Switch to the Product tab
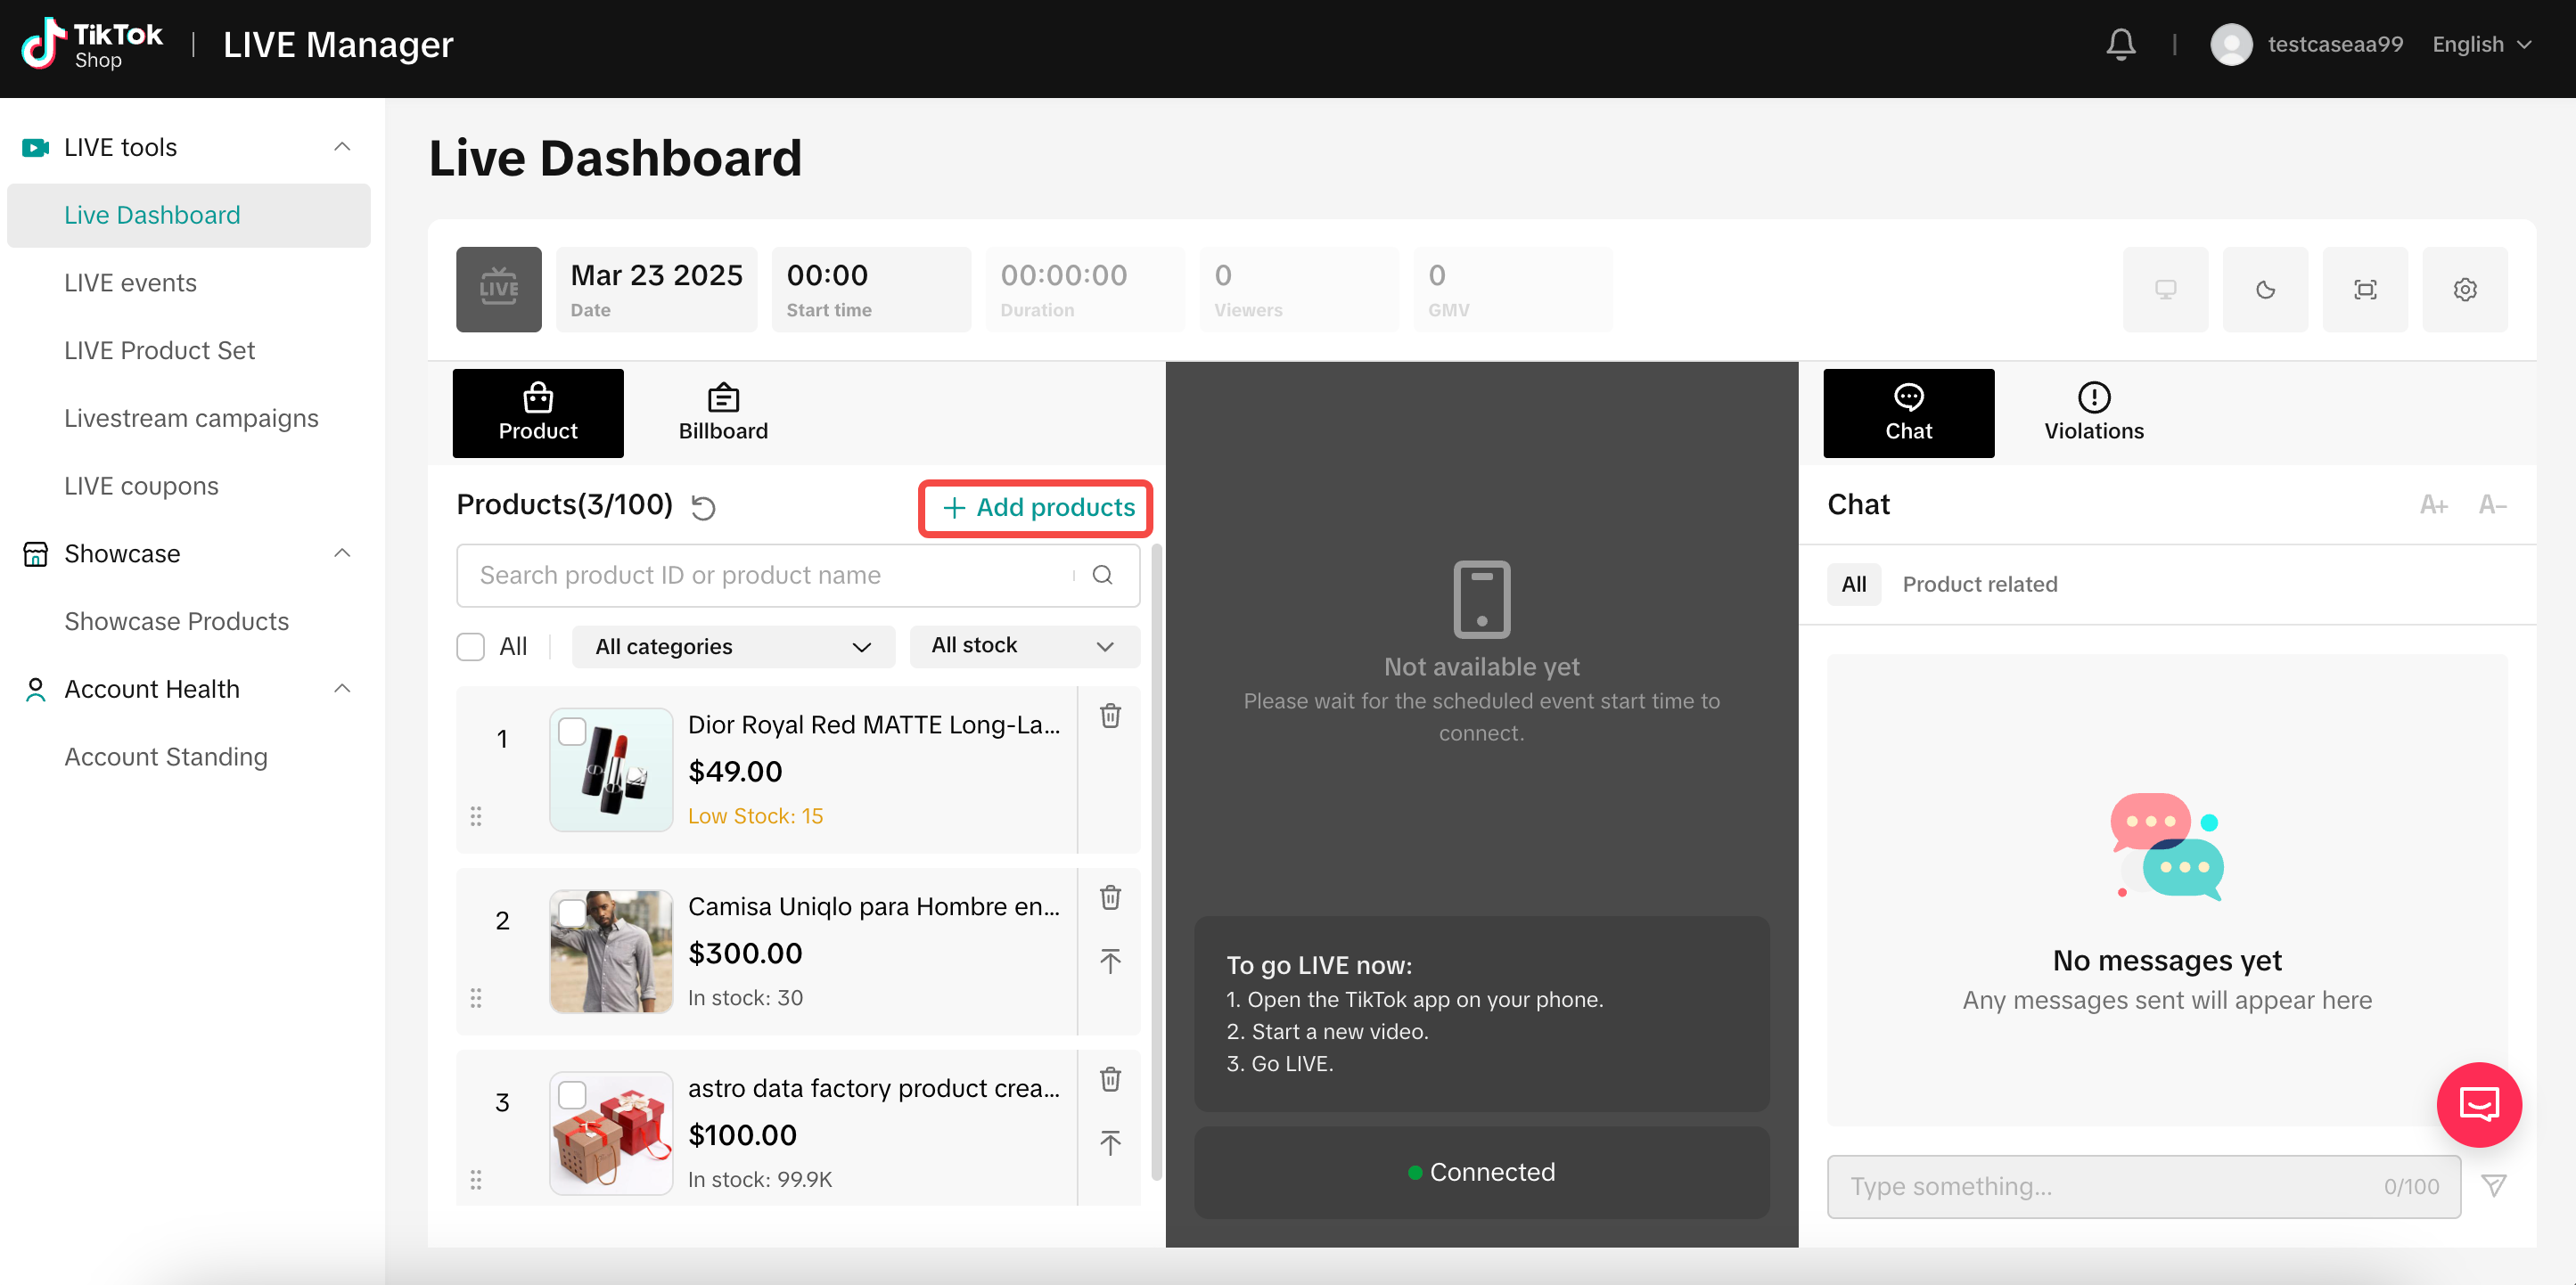 click(538, 413)
